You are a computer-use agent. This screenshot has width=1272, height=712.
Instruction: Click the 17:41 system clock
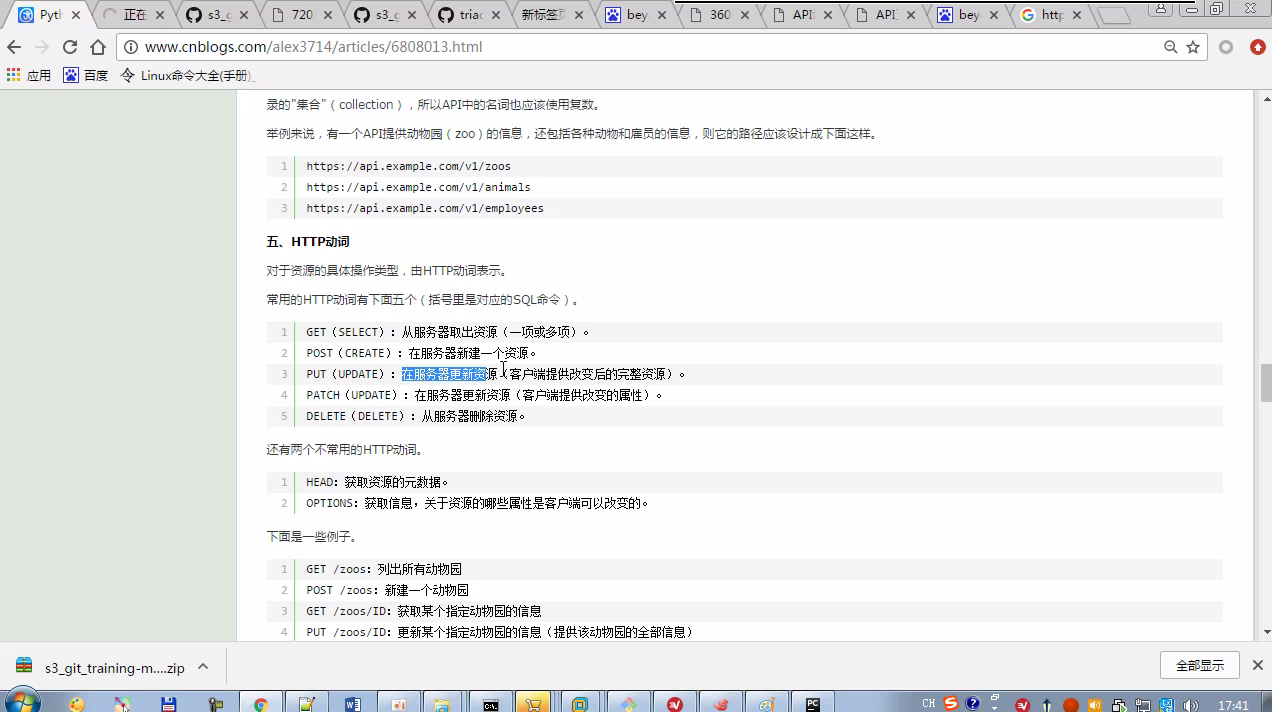1234,705
